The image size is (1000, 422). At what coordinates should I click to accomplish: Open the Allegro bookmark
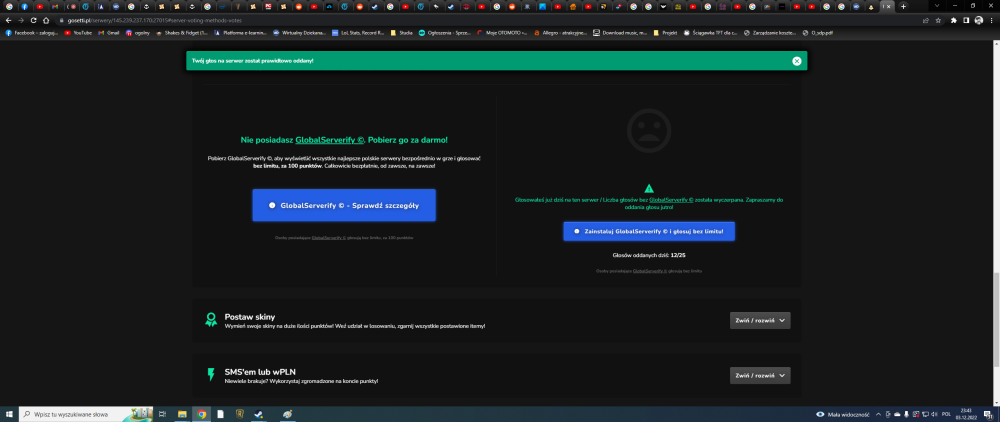pyautogui.click(x=561, y=32)
